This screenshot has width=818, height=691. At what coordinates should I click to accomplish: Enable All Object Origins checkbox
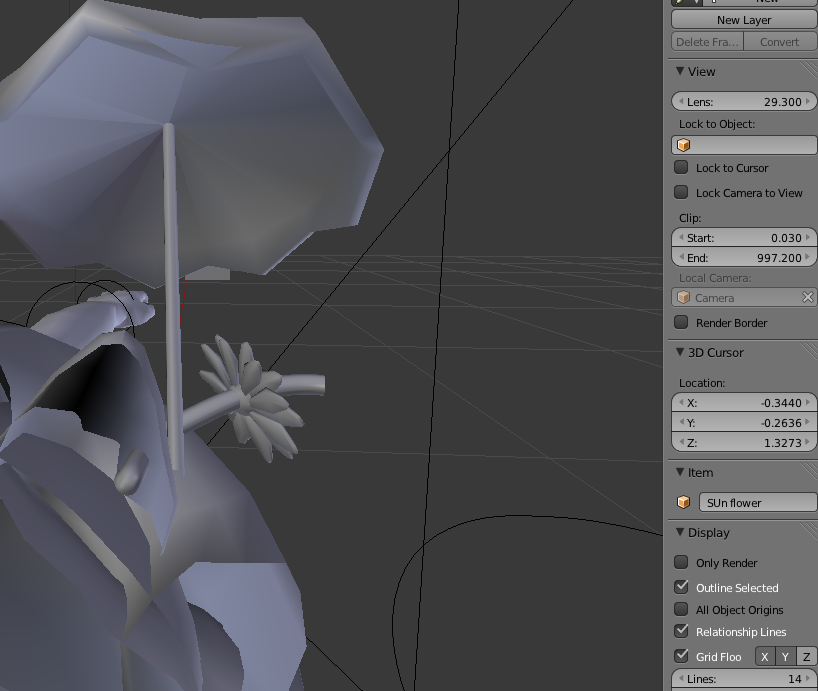(681, 609)
